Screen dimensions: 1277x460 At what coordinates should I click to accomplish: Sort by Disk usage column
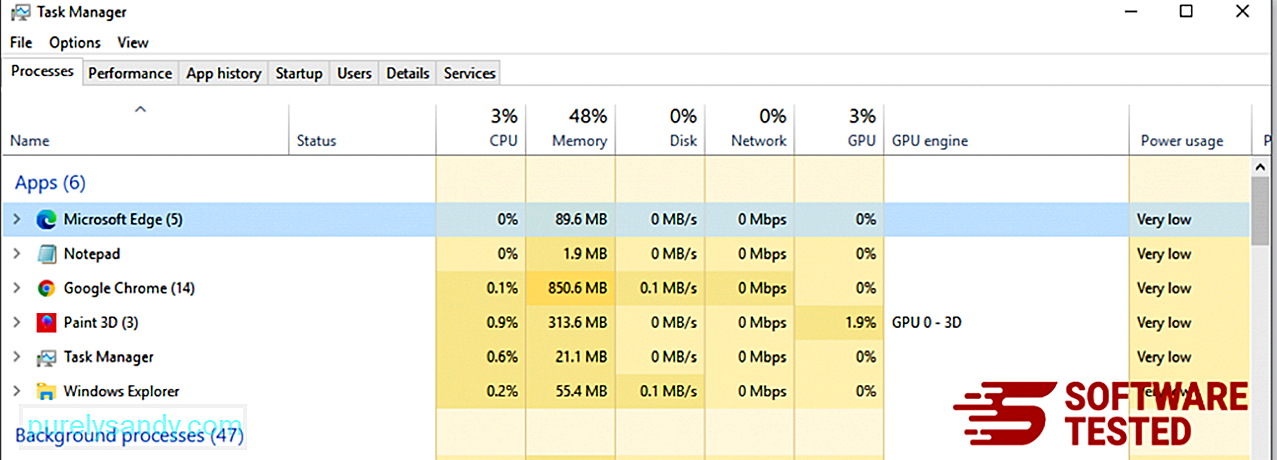click(x=660, y=128)
